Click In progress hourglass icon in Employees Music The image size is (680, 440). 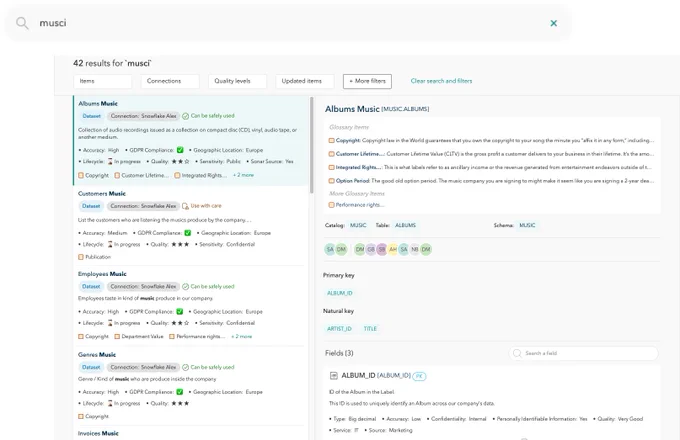click(x=110, y=323)
